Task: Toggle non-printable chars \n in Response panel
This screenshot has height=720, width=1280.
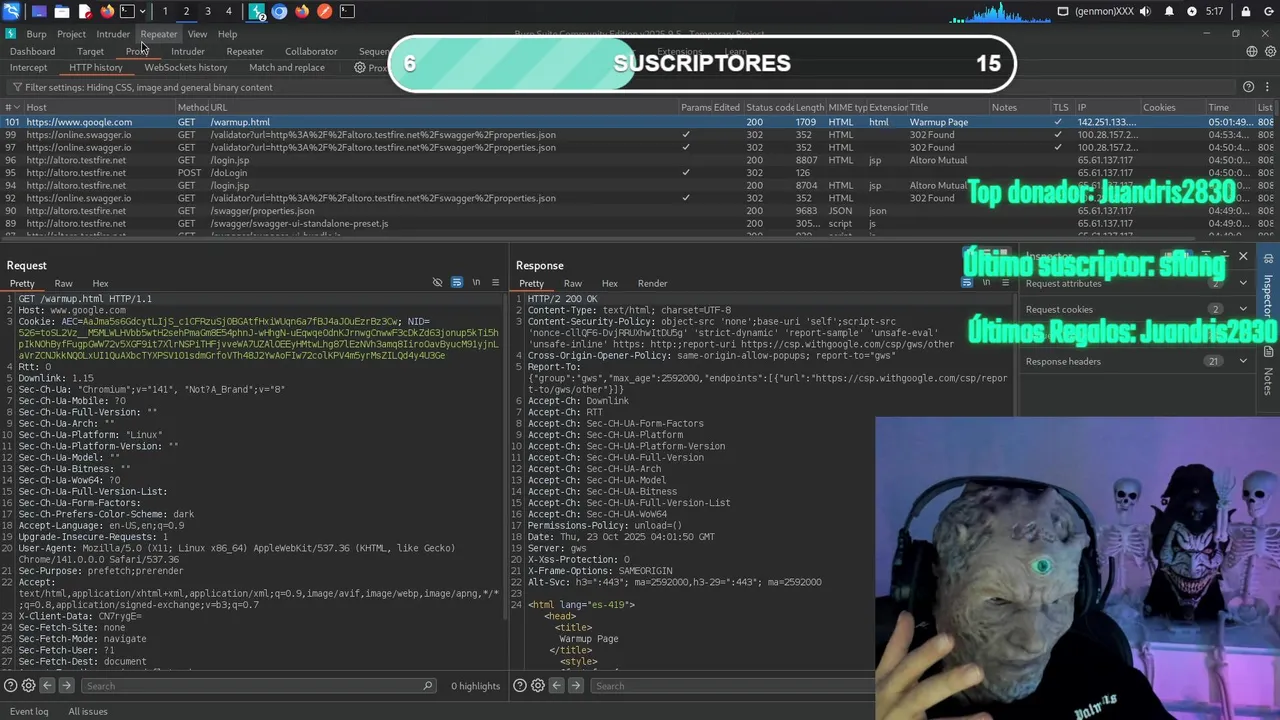Action: click(985, 283)
